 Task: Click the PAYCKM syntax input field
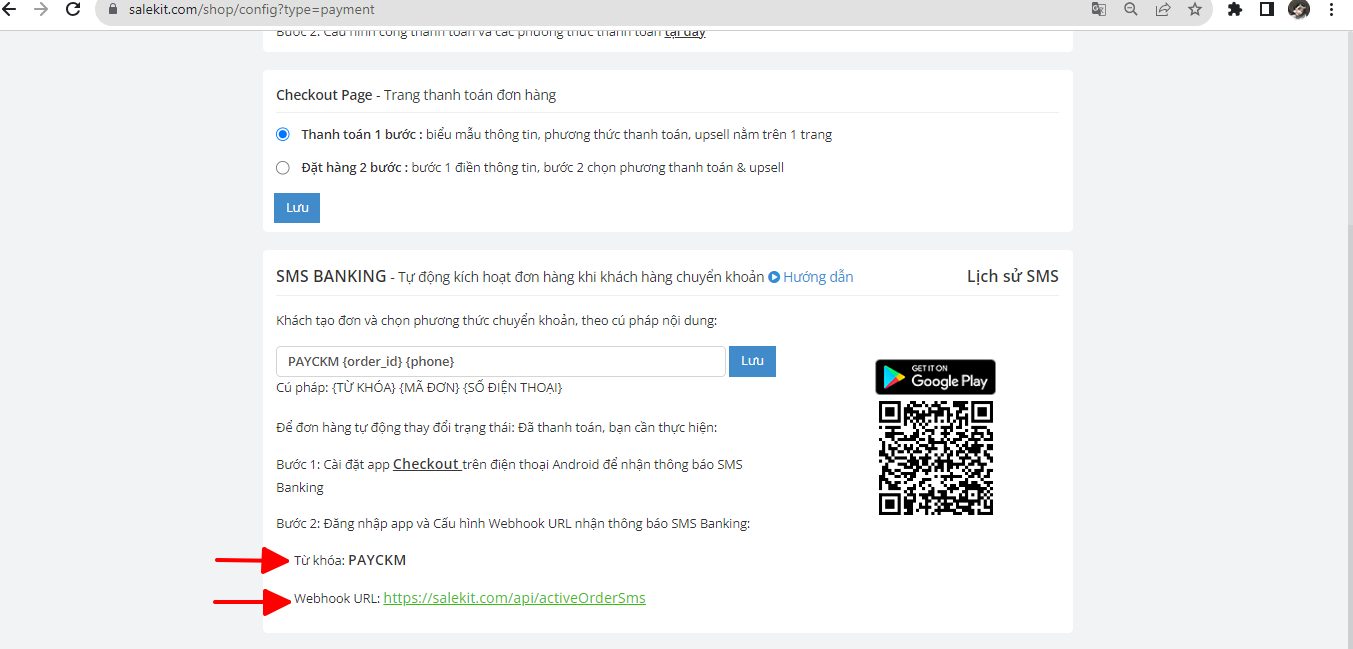click(x=500, y=362)
